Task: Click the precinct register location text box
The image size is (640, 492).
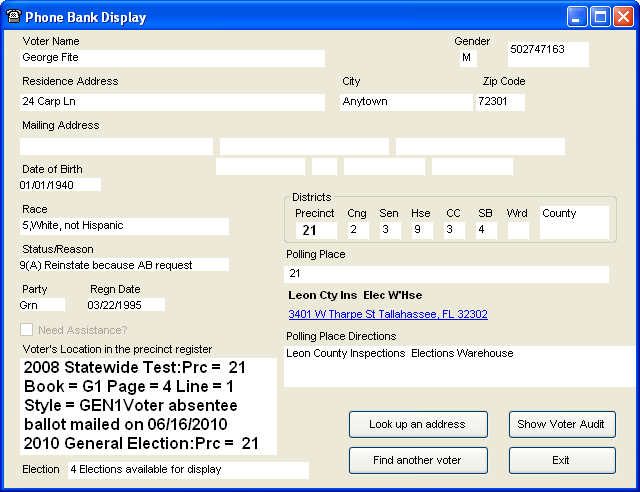Action: (x=149, y=406)
